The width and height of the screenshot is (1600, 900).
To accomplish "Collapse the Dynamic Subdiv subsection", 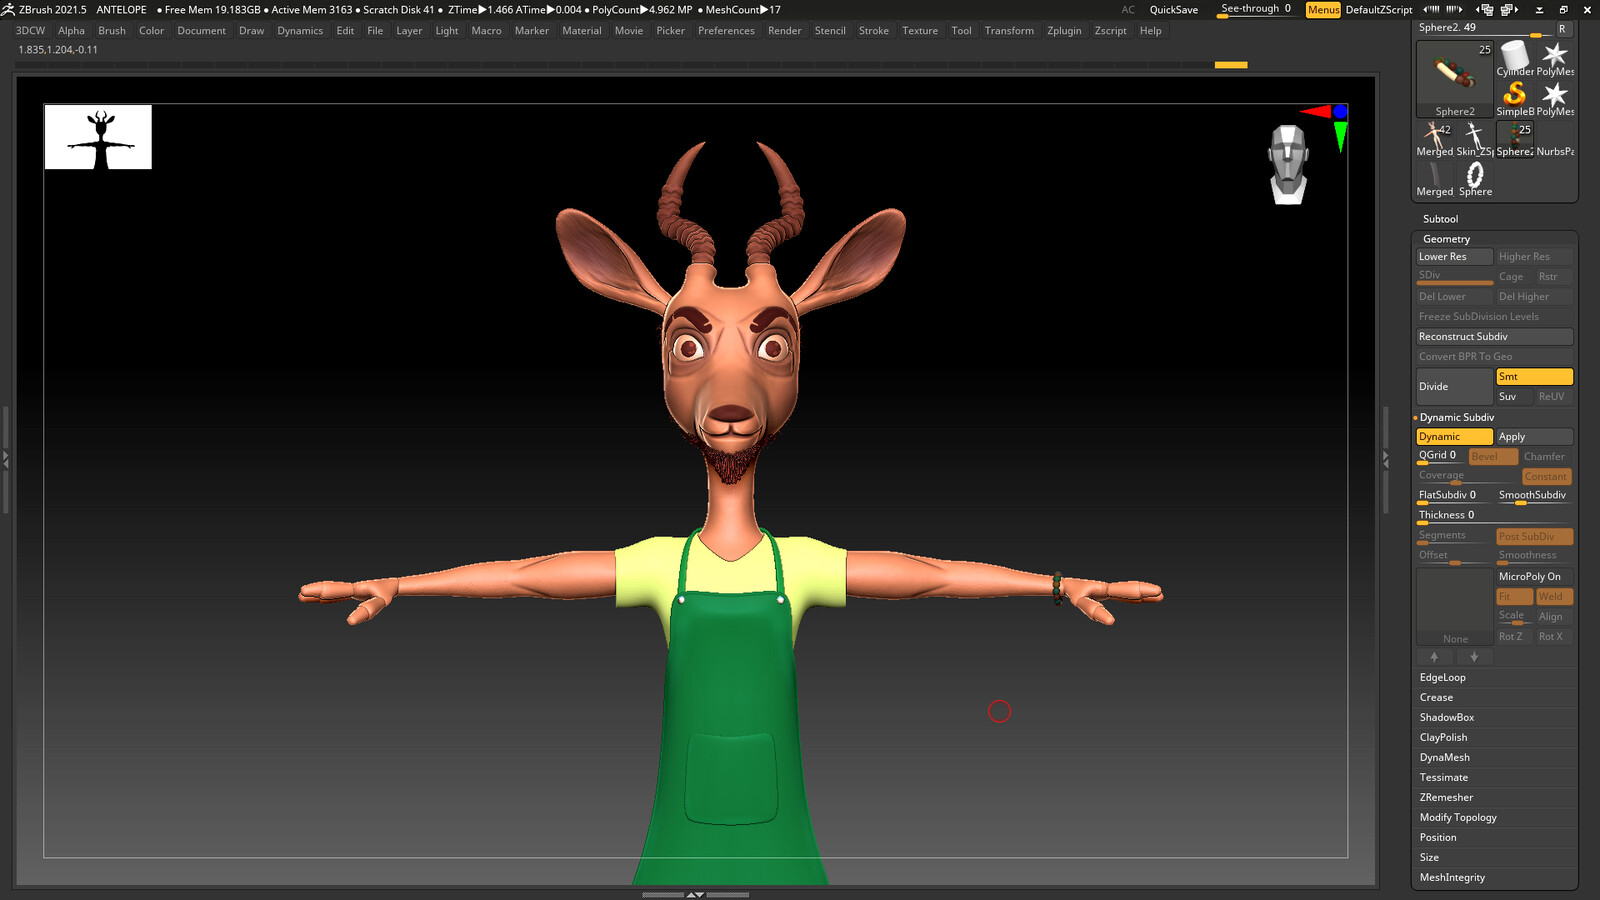I will click(1456, 417).
